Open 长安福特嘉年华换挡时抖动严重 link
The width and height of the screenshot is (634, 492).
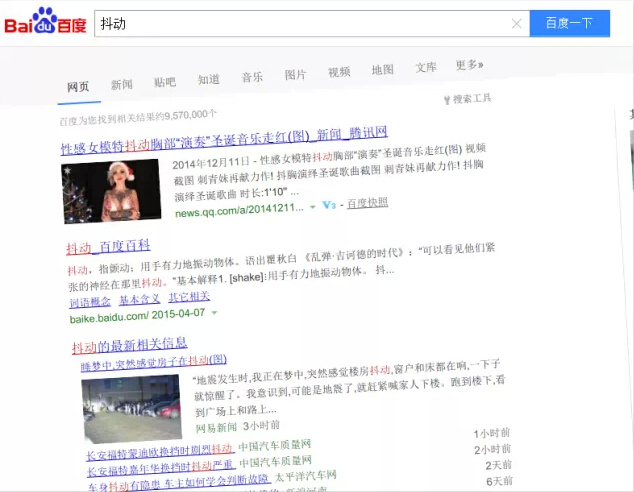(x=161, y=469)
